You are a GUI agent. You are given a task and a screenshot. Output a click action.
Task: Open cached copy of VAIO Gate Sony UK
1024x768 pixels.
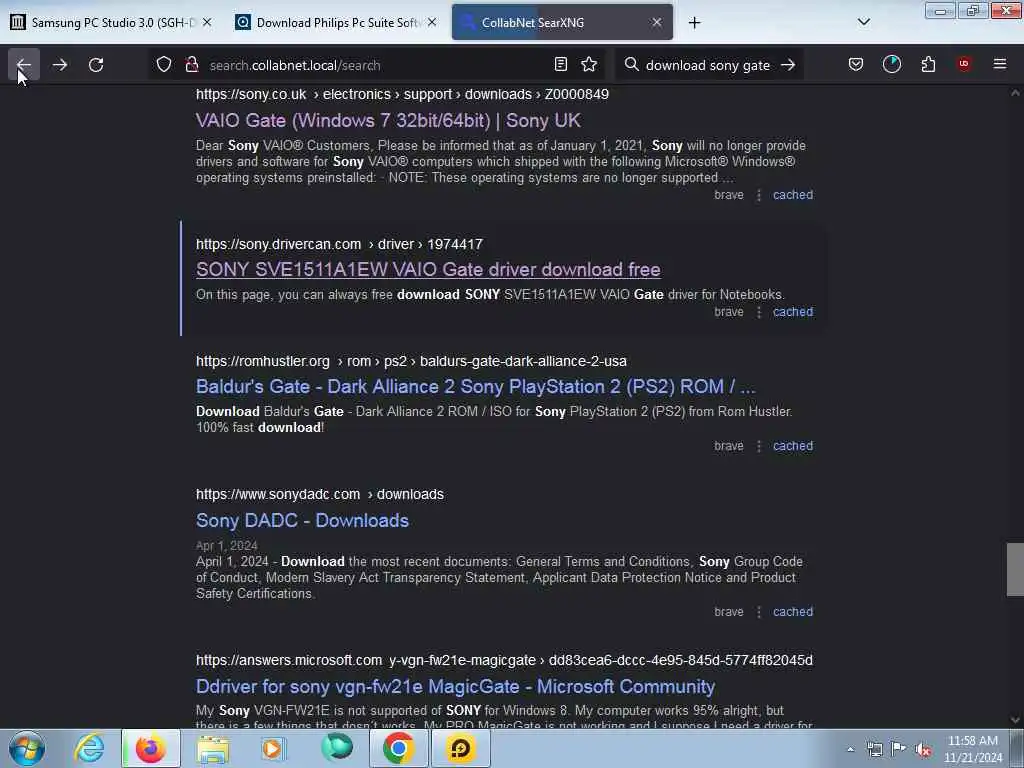click(x=793, y=195)
